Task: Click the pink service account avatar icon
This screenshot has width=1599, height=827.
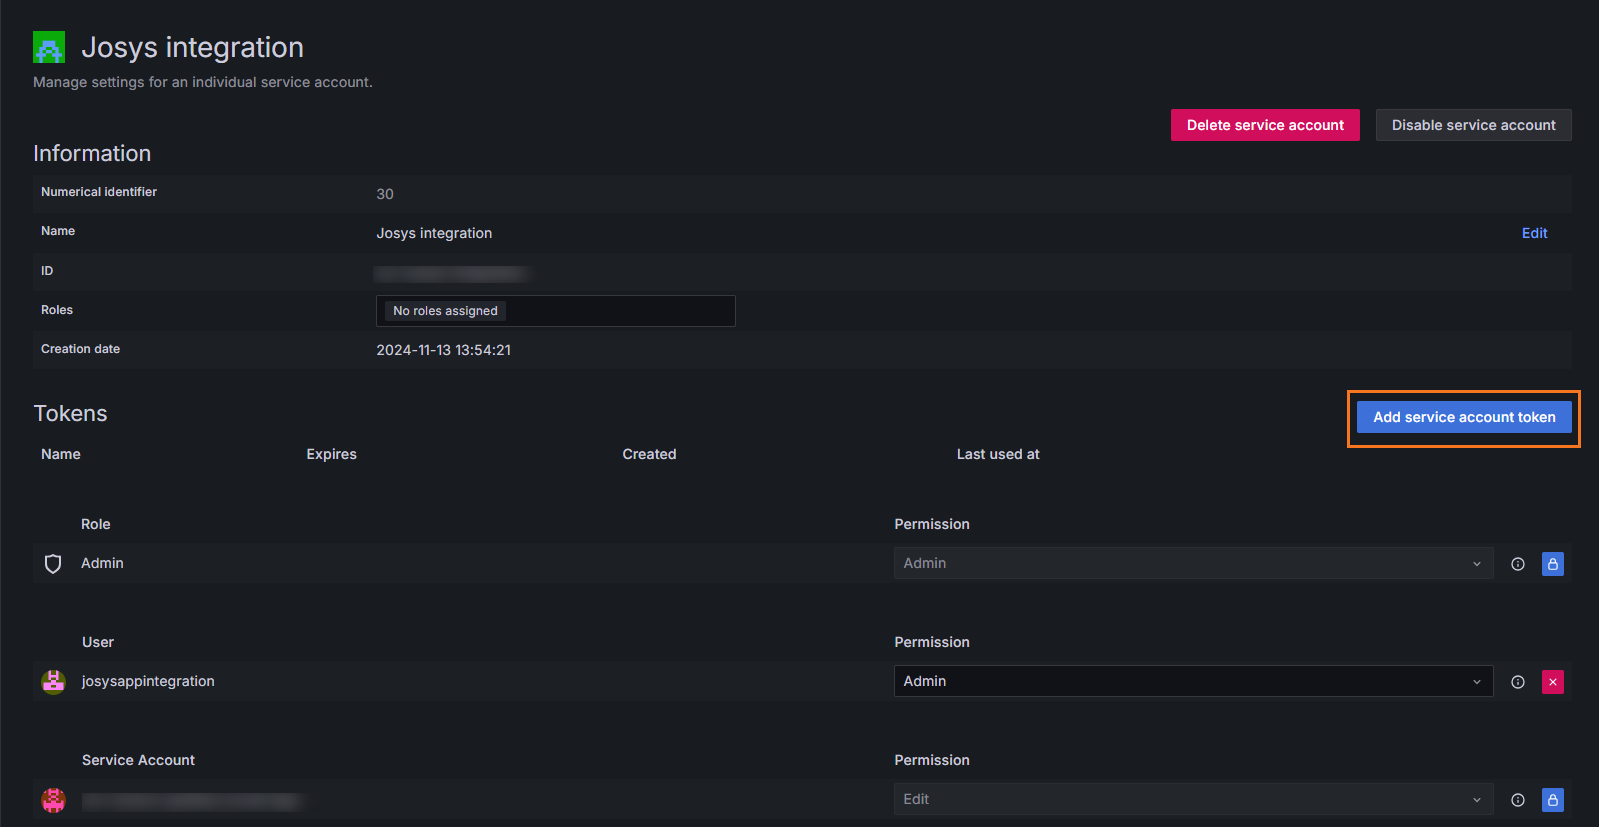Action: pyautogui.click(x=53, y=800)
